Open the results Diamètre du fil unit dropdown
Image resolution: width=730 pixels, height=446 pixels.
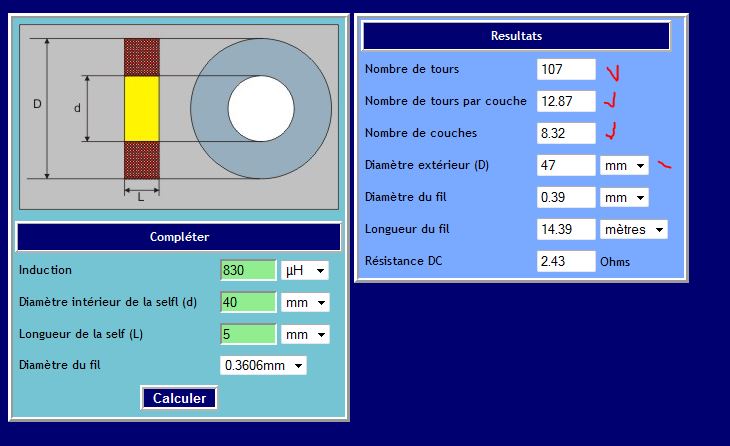[624, 197]
